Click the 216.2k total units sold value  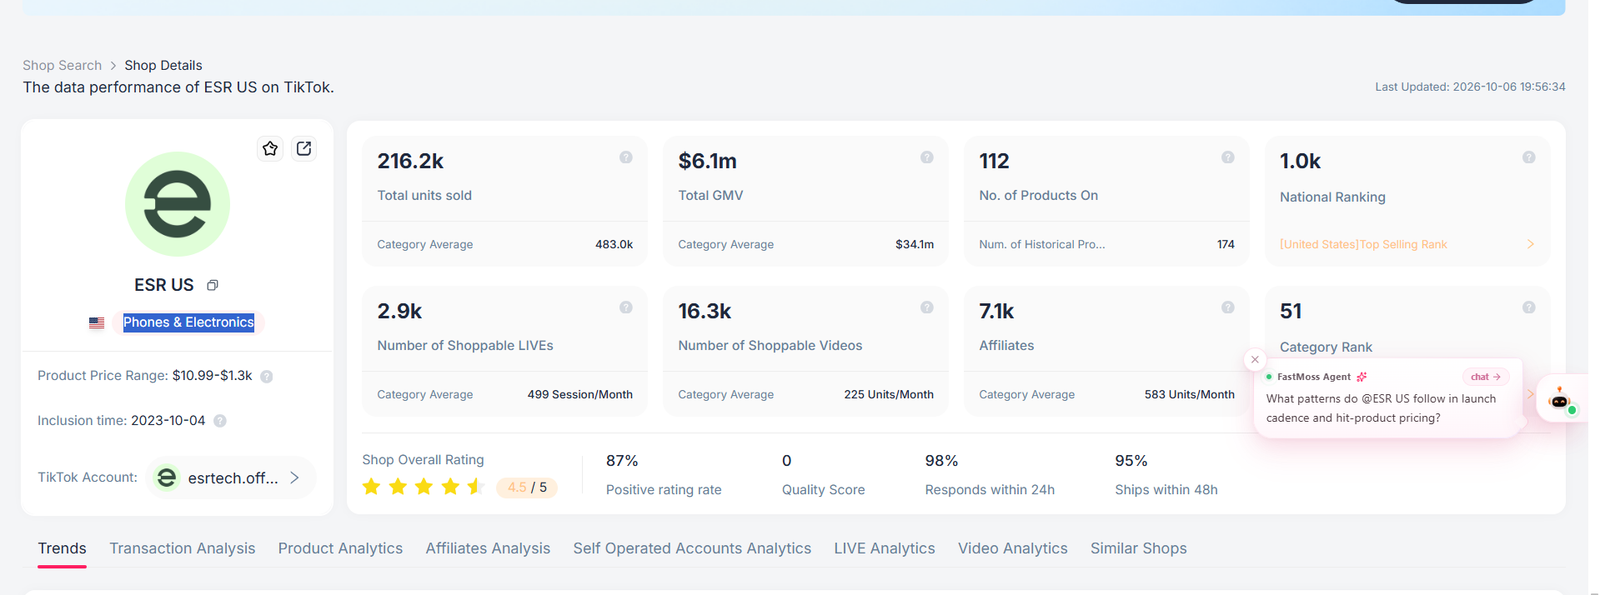pos(410,161)
